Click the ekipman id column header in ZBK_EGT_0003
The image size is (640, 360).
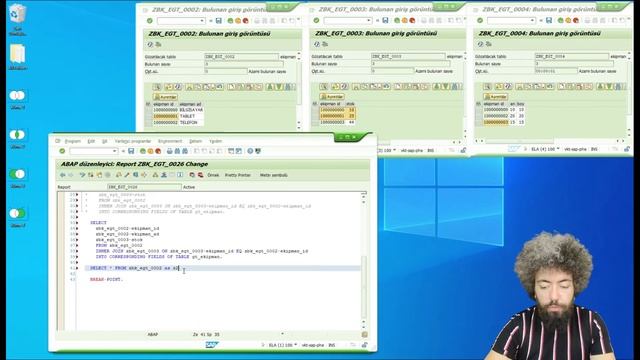pyautogui.click(x=332, y=104)
